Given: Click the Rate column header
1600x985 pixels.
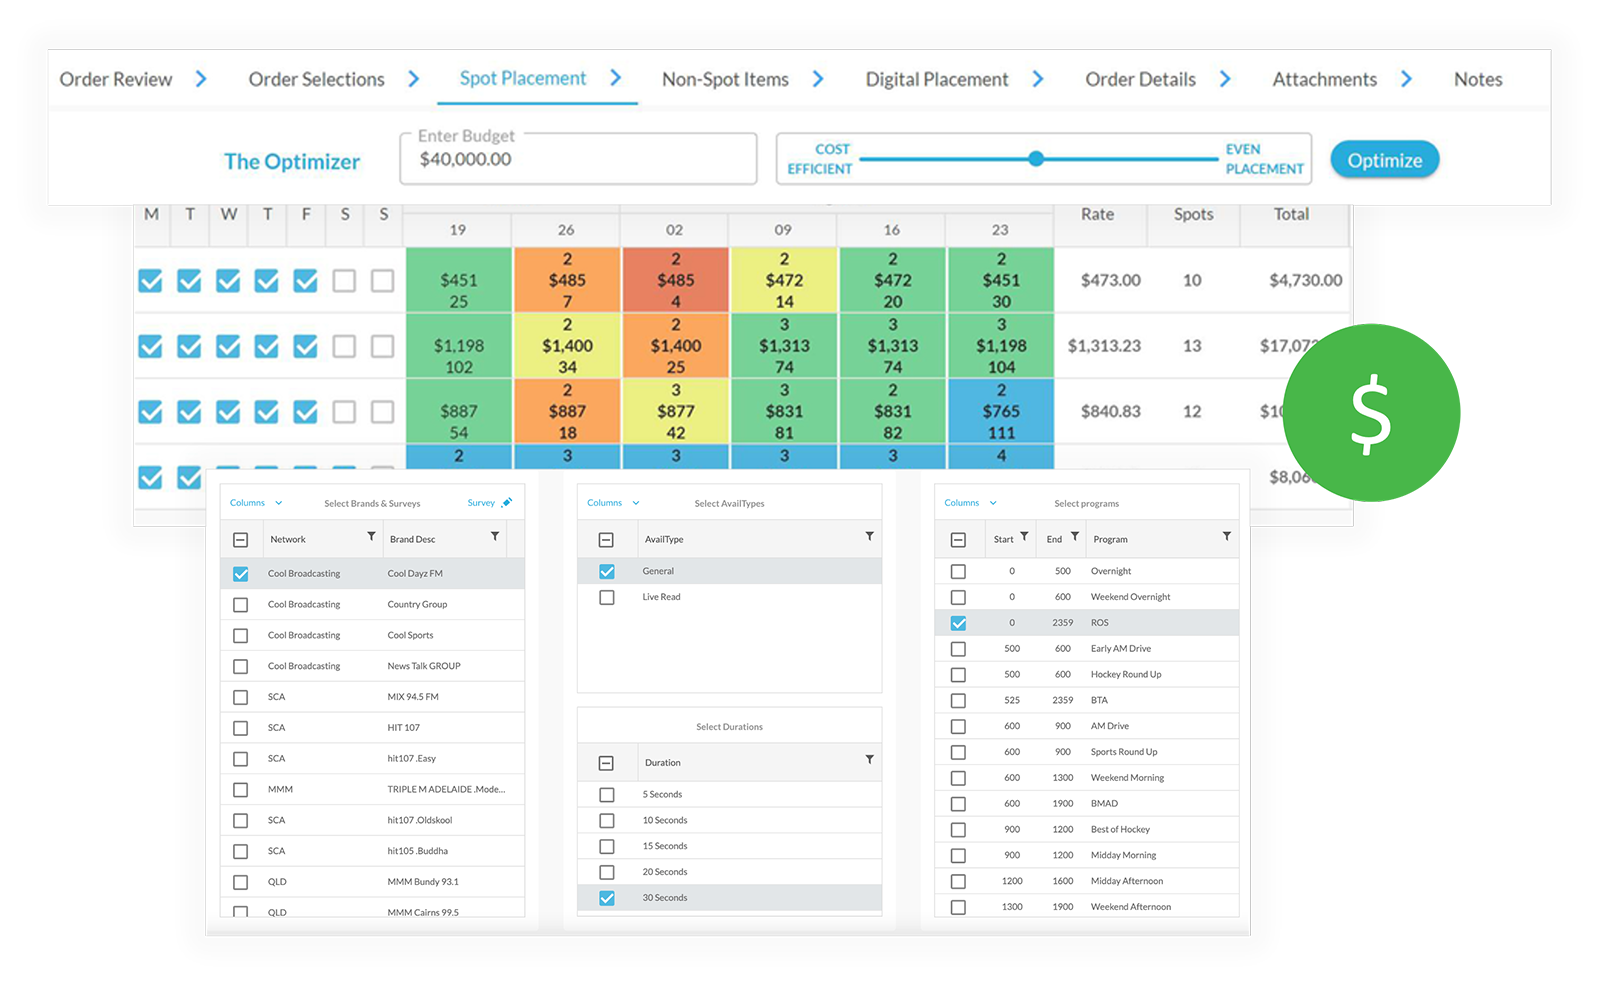Looking at the screenshot, I should coord(1097,214).
